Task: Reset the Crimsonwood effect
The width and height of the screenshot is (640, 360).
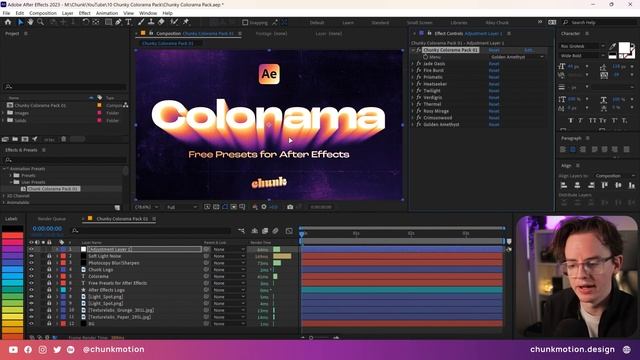Action: coord(494,118)
